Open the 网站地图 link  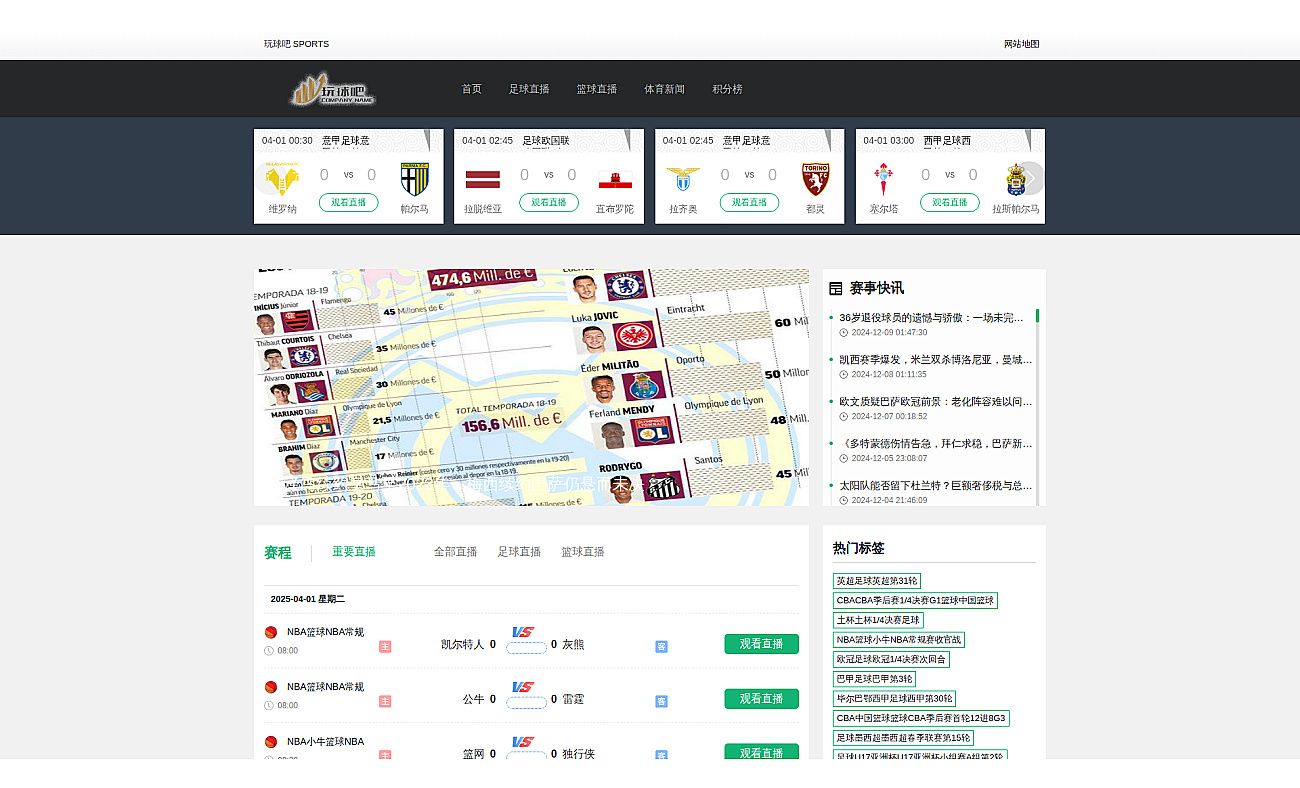pyautogui.click(x=1022, y=44)
